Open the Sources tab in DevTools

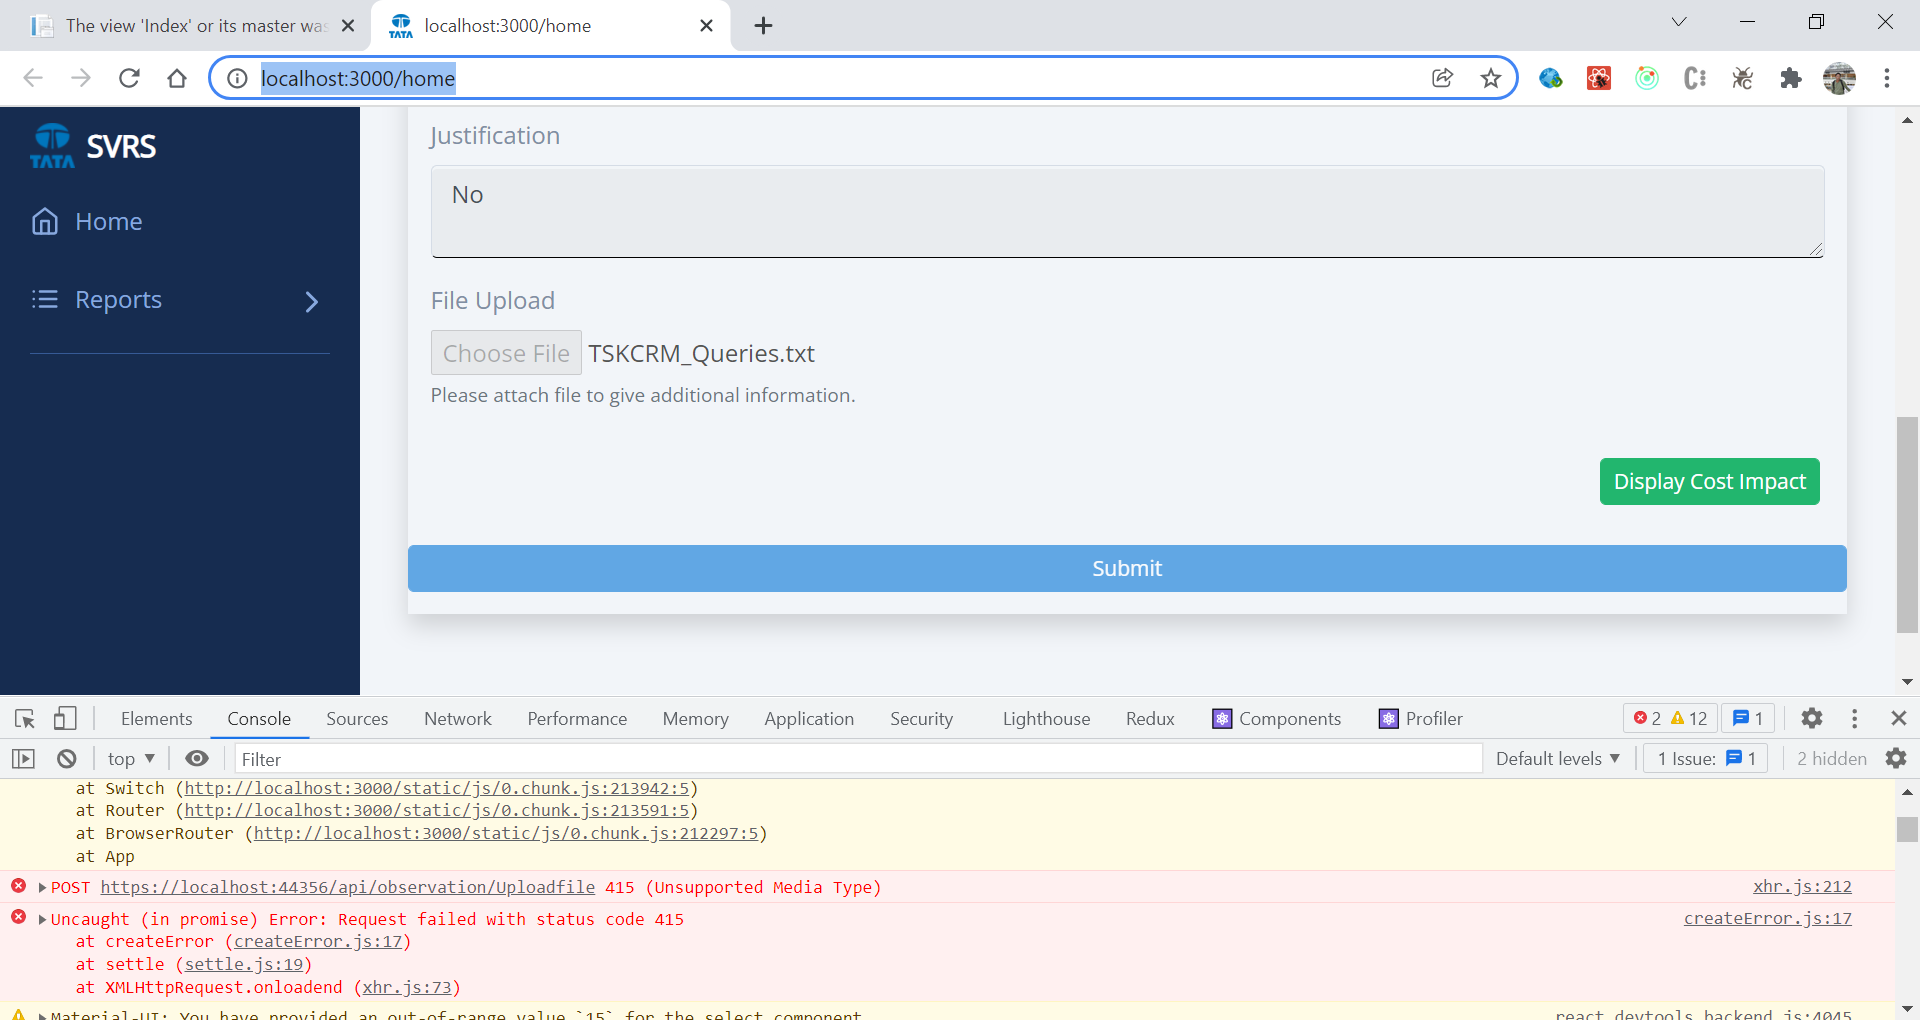point(357,719)
